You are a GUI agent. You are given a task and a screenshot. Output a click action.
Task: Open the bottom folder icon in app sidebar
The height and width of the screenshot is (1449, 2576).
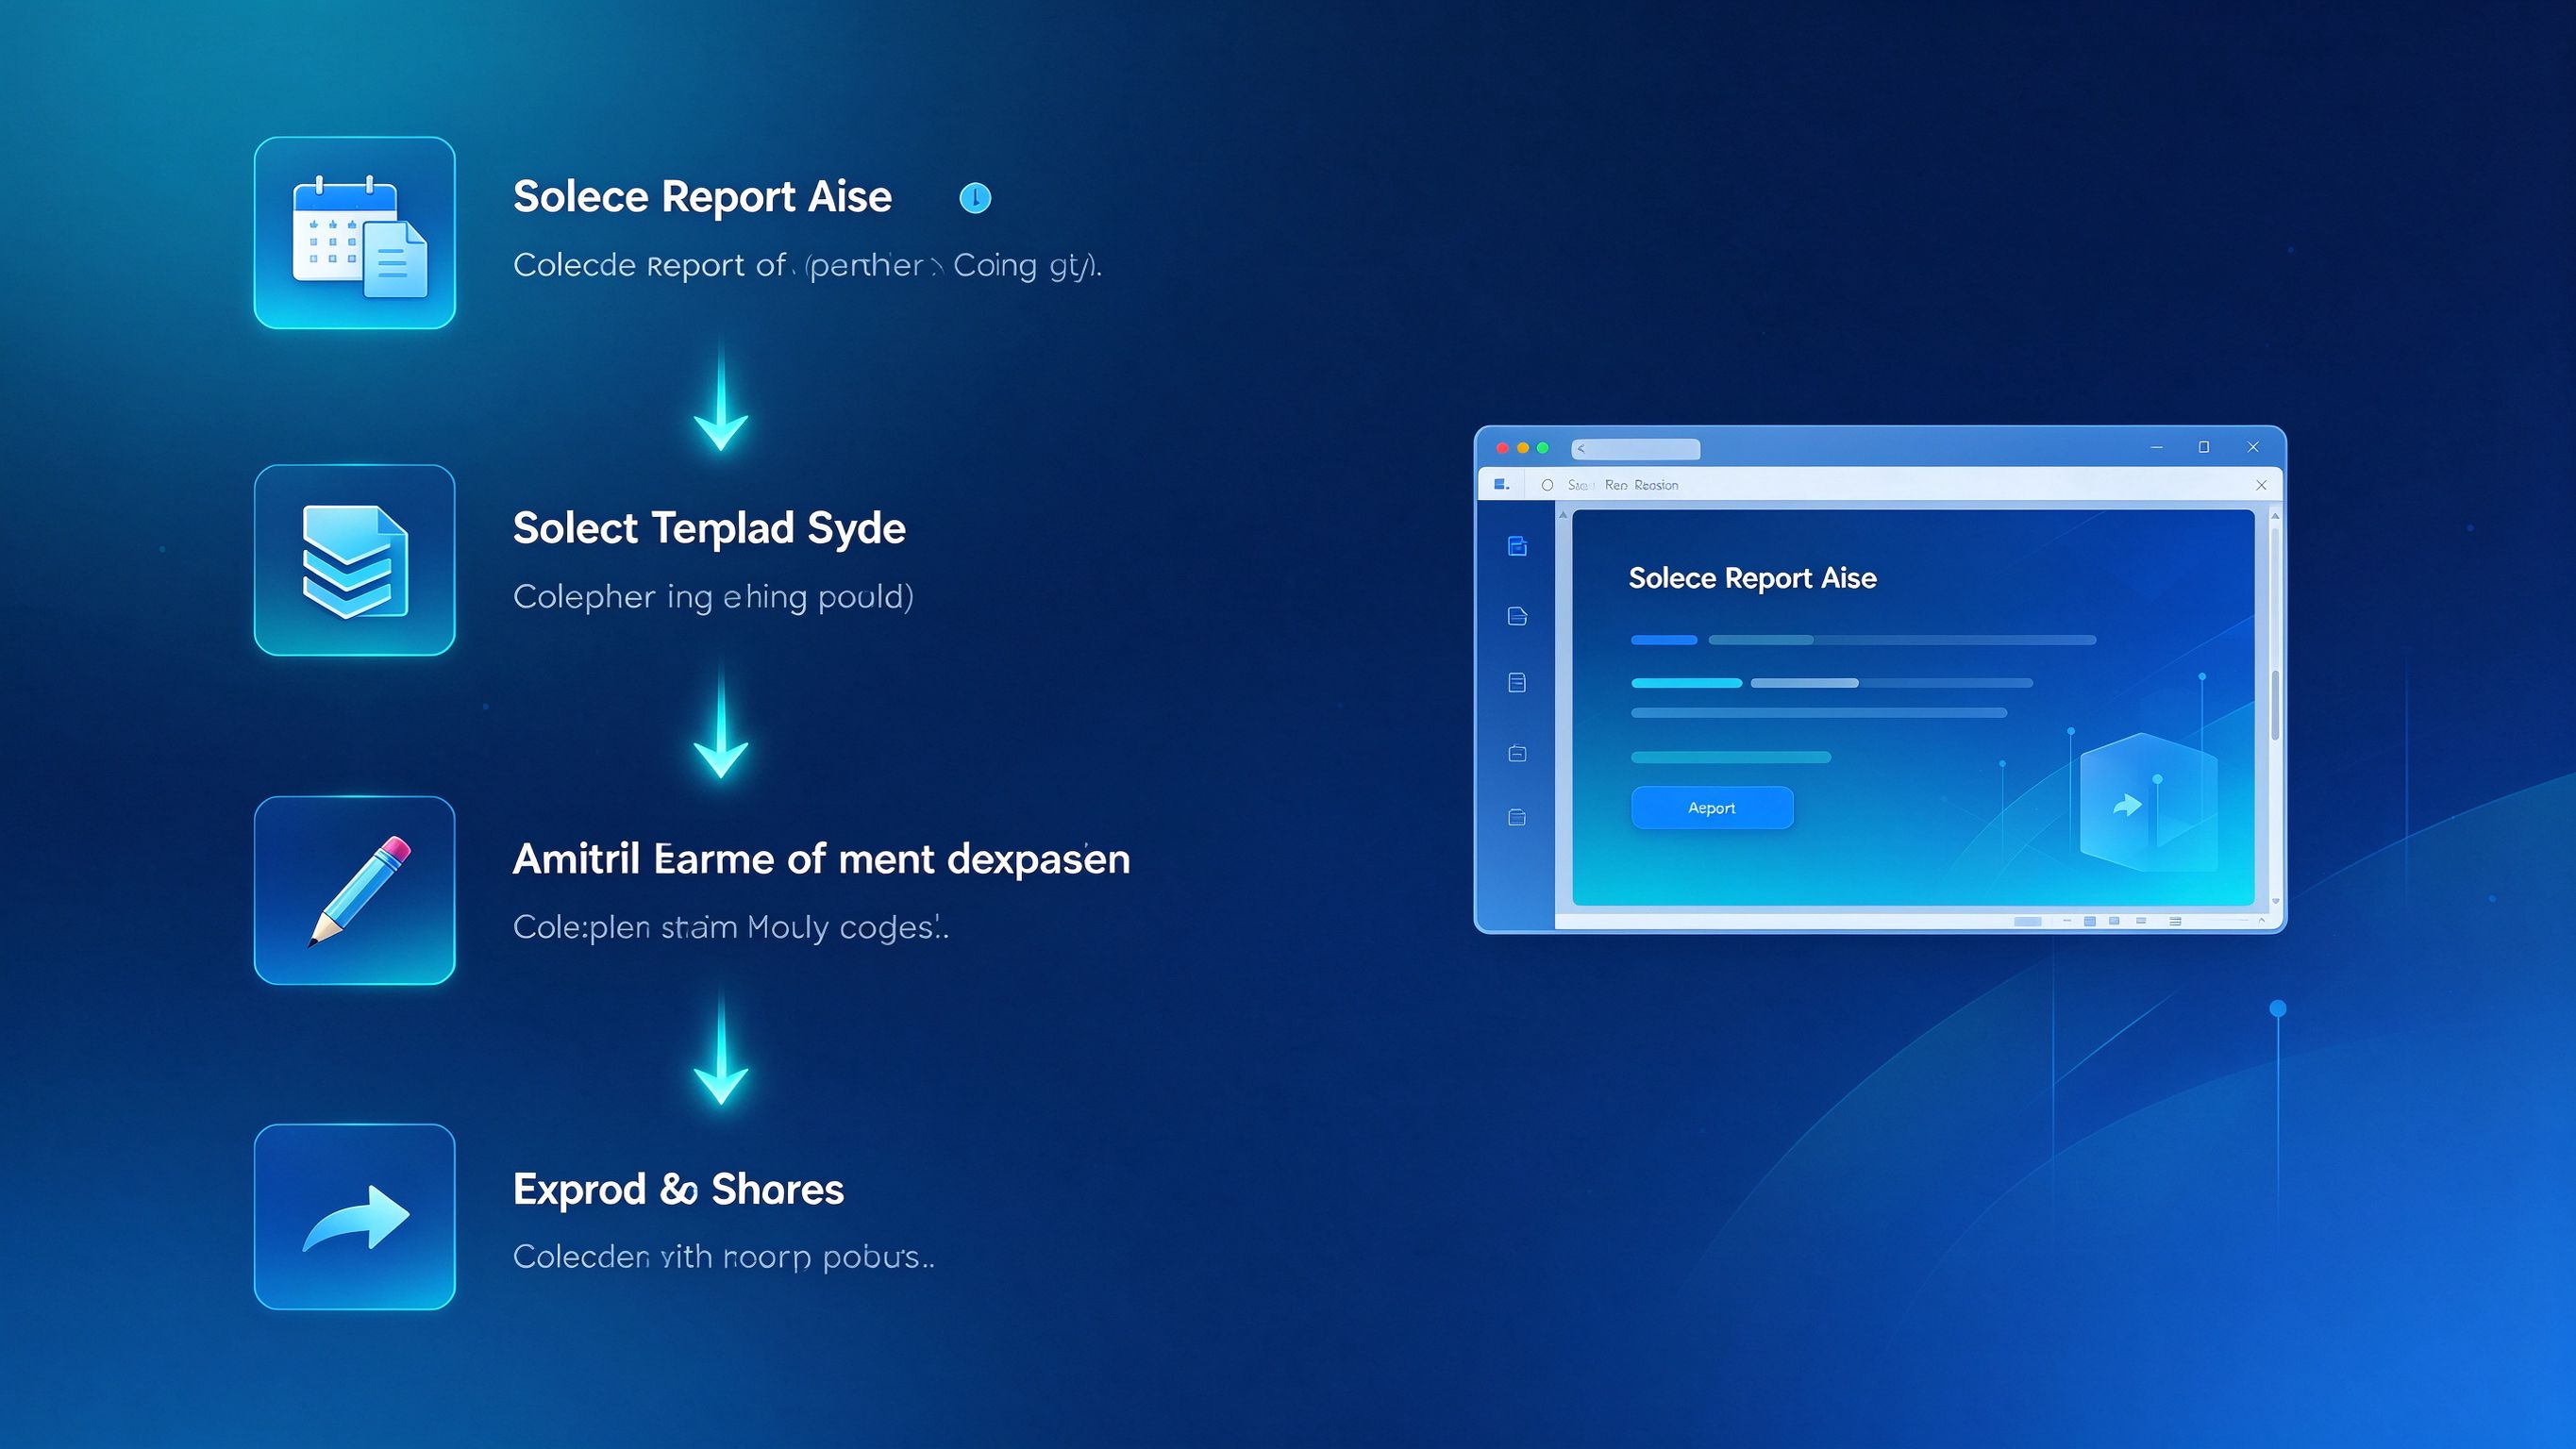[1517, 818]
